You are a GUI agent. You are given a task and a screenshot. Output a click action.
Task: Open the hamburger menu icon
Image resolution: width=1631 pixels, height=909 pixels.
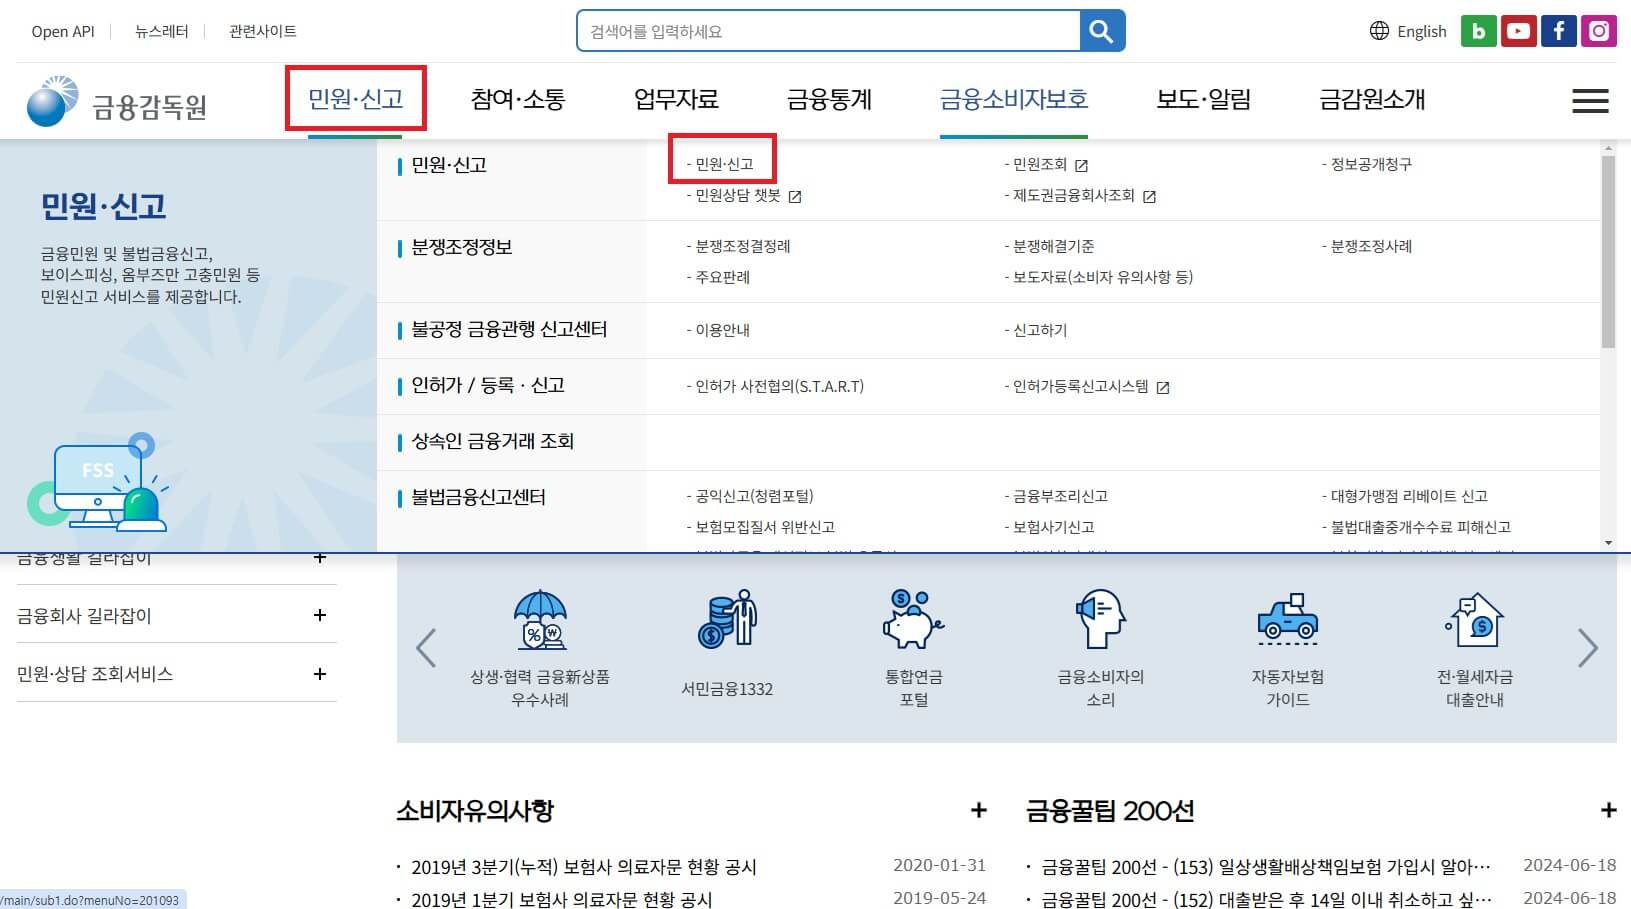click(1589, 100)
